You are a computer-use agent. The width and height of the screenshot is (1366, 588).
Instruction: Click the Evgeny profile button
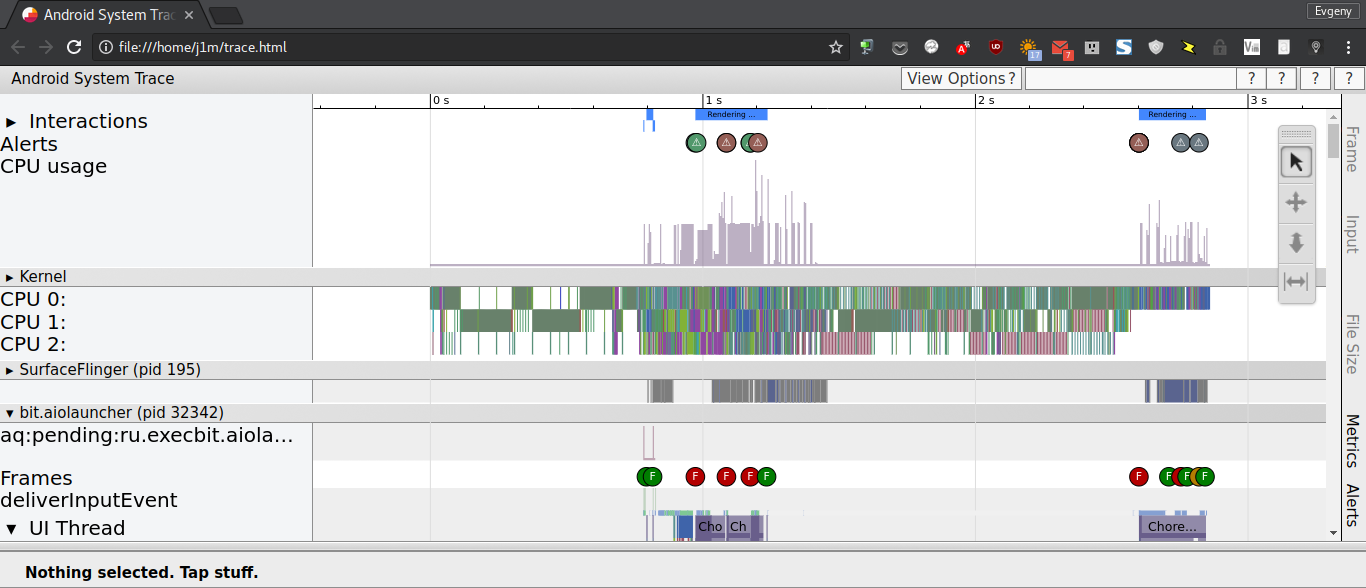click(x=1333, y=11)
